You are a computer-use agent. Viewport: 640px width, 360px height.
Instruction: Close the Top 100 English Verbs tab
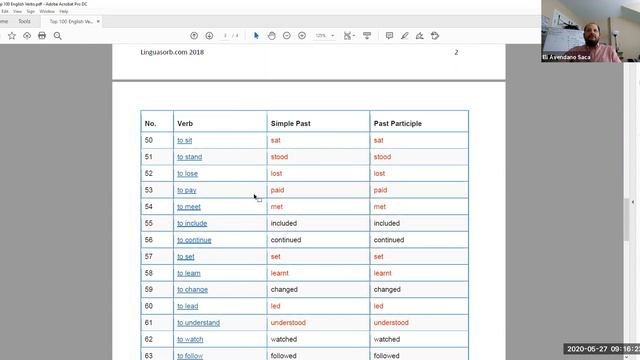coord(98,21)
